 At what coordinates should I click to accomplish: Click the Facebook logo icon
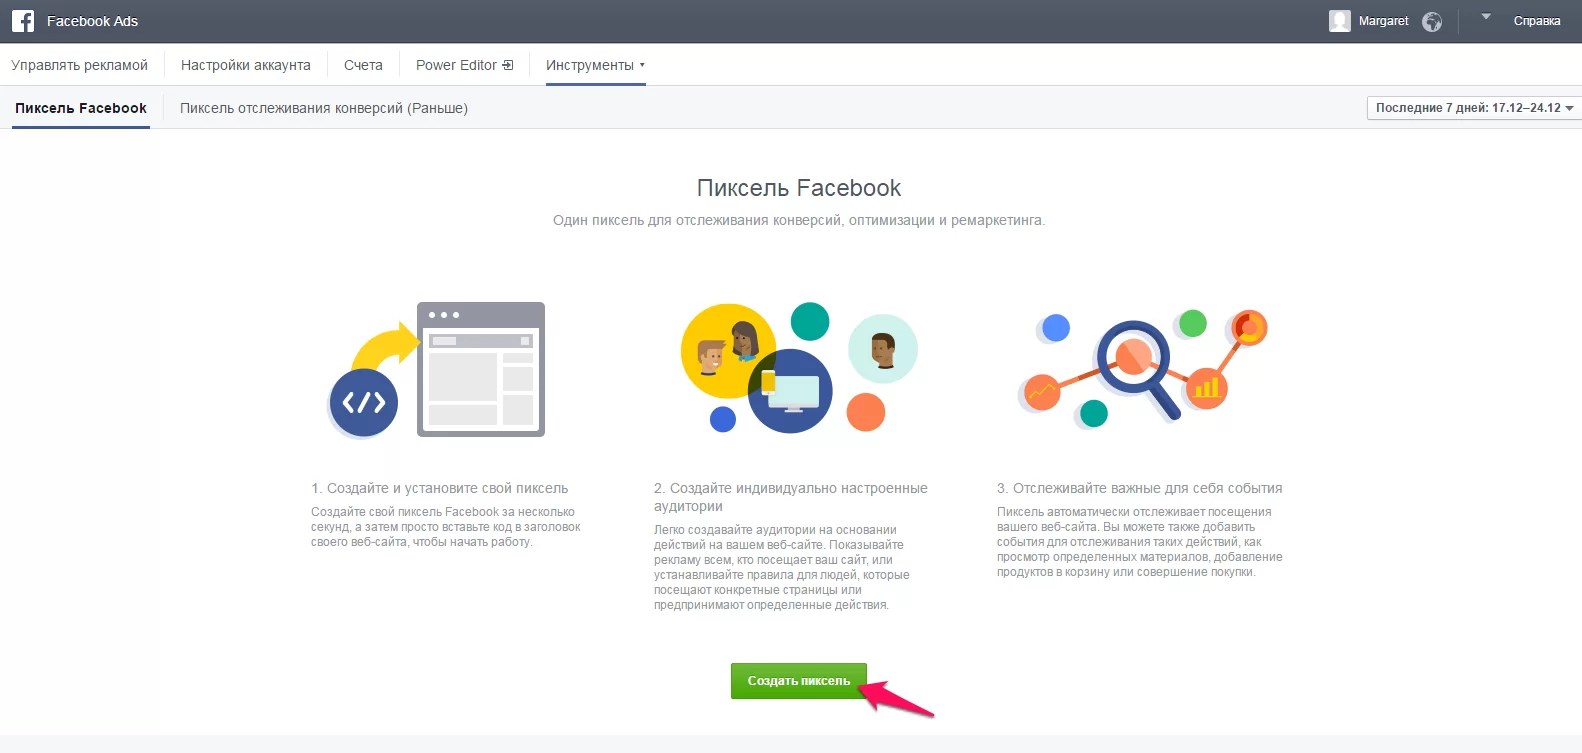point(23,21)
